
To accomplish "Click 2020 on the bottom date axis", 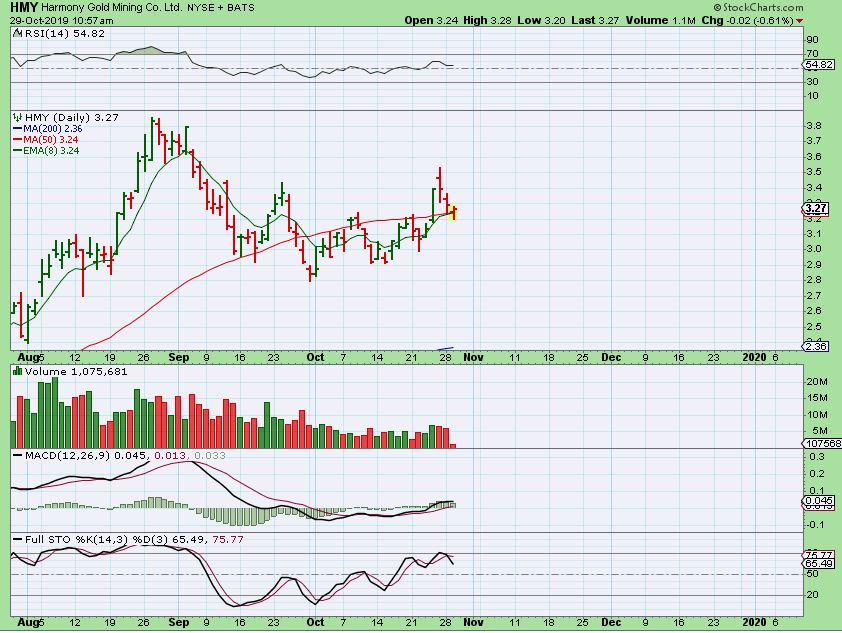I will 754,622.
